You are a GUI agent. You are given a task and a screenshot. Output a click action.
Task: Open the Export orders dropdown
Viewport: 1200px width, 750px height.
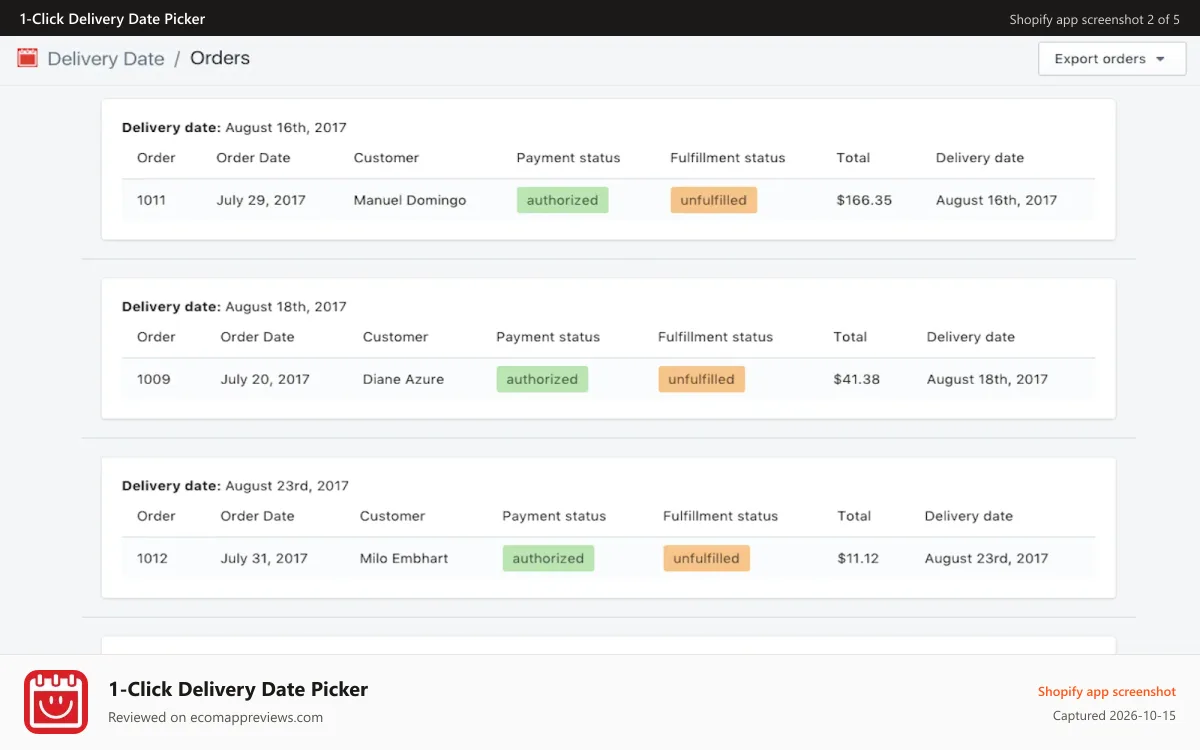pyautogui.click(x=1112, y=59)
